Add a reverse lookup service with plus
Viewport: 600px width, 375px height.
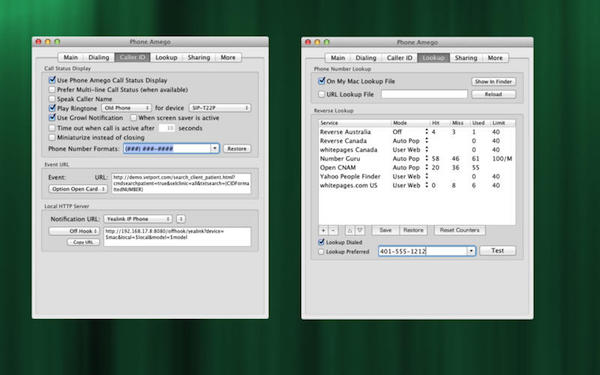coord(323,230)
